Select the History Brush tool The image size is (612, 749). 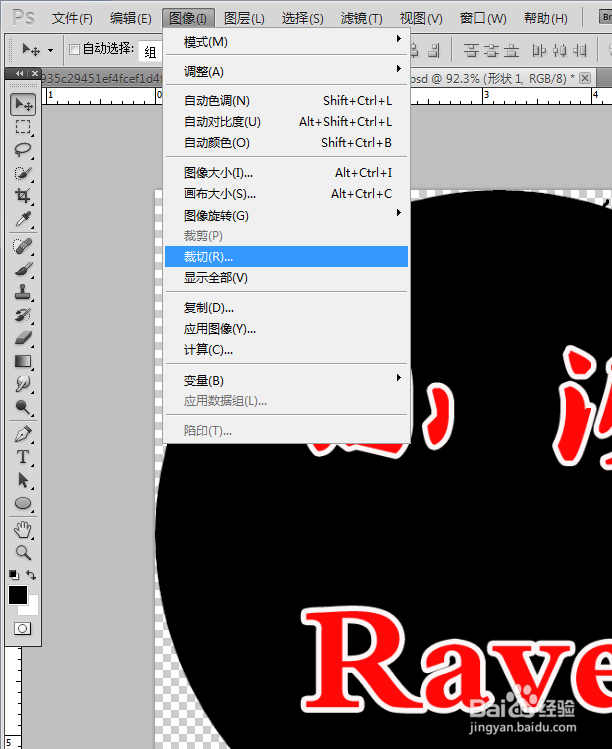pos(23,315)
